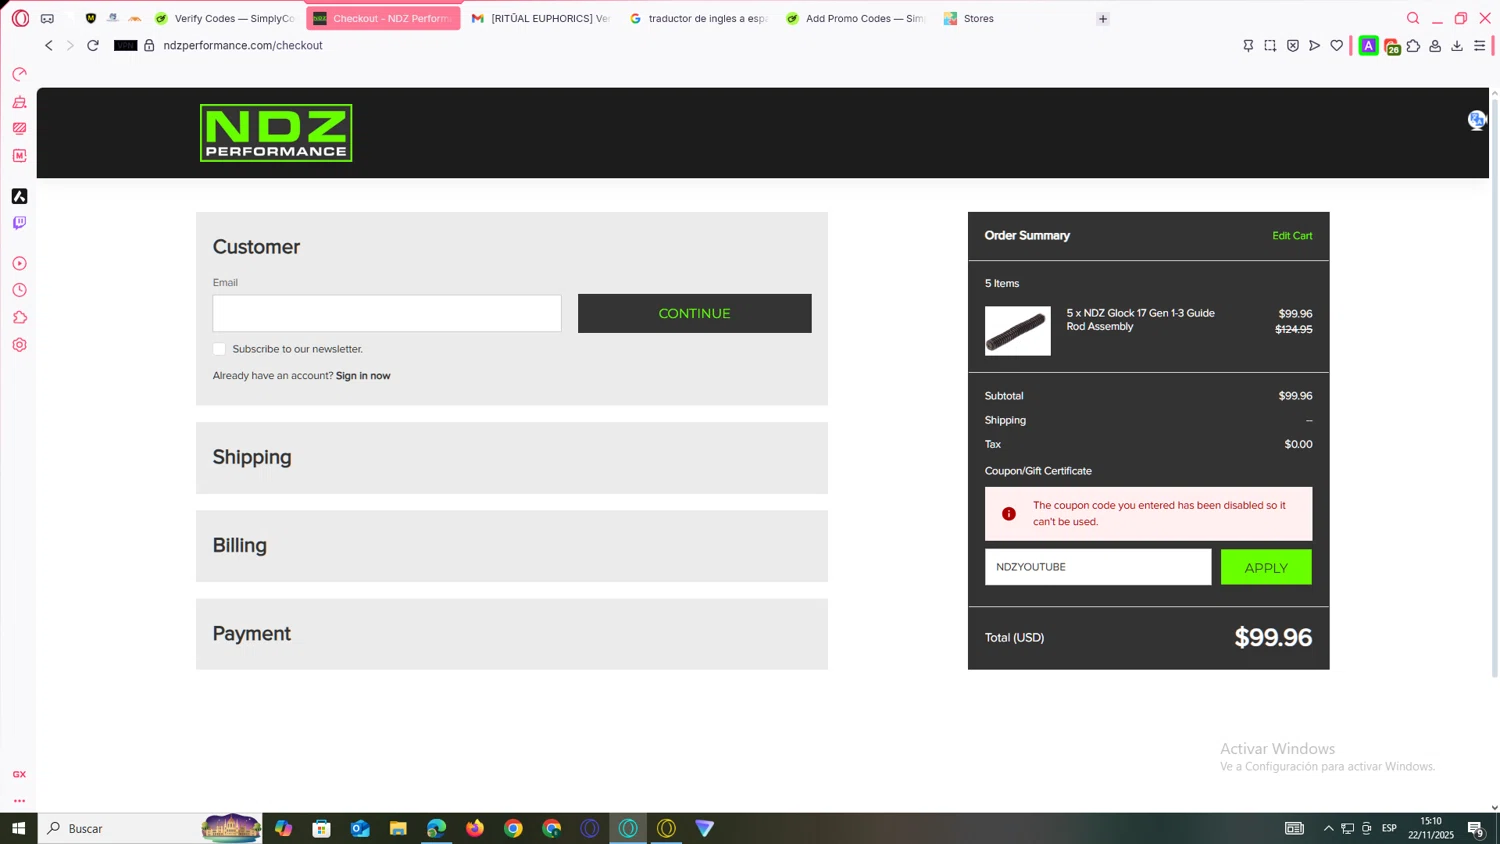The image size is (1500, 844).
Task: Open the Opera main menu icon
Action: click(20, 18)
